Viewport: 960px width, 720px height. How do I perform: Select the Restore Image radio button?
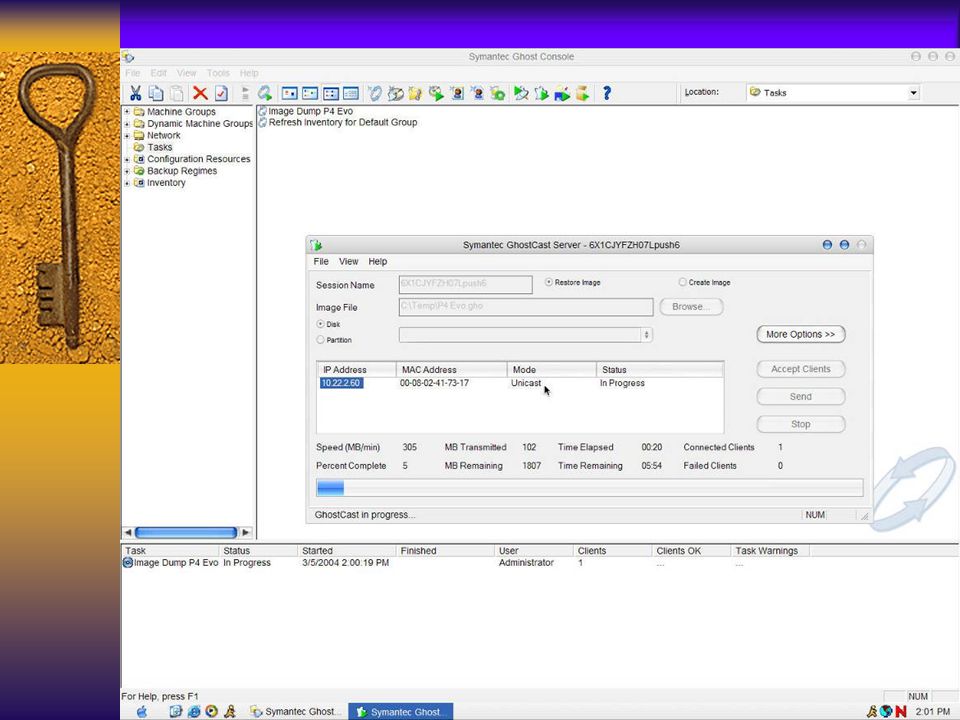tap(549, 282)
